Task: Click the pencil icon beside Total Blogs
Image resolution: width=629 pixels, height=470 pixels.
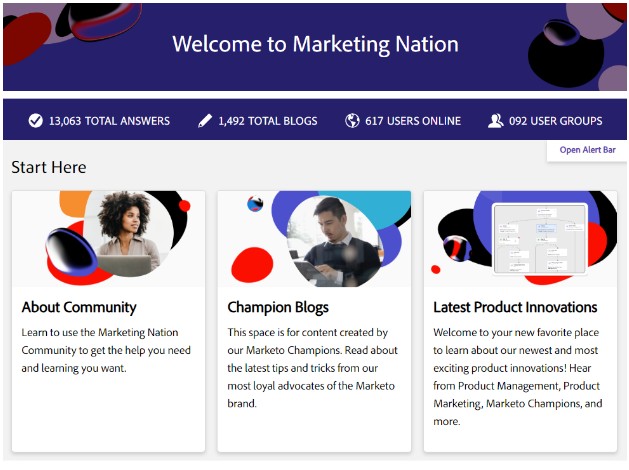Action: pos(205,121)
